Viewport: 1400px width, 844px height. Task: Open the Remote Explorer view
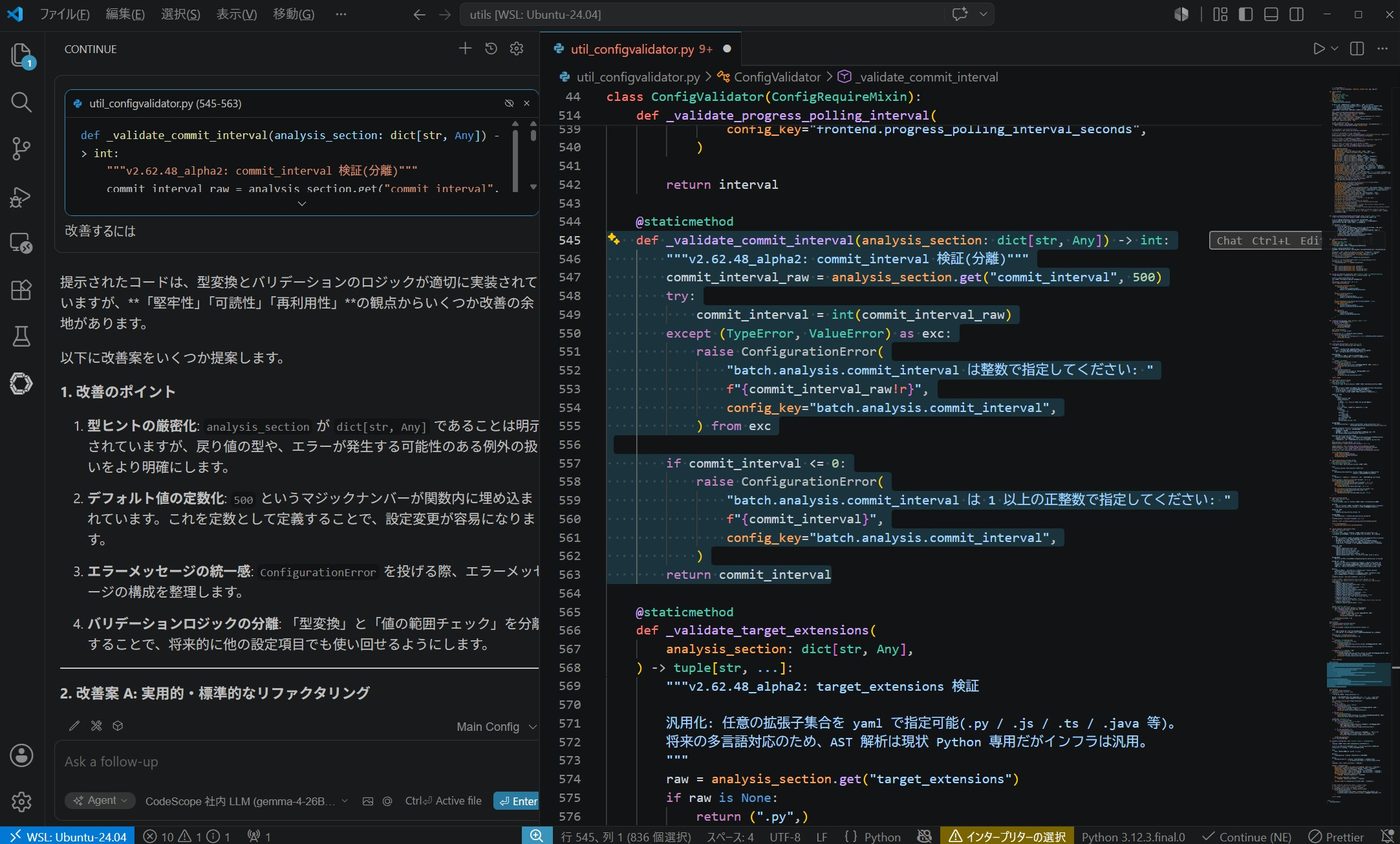21,243
